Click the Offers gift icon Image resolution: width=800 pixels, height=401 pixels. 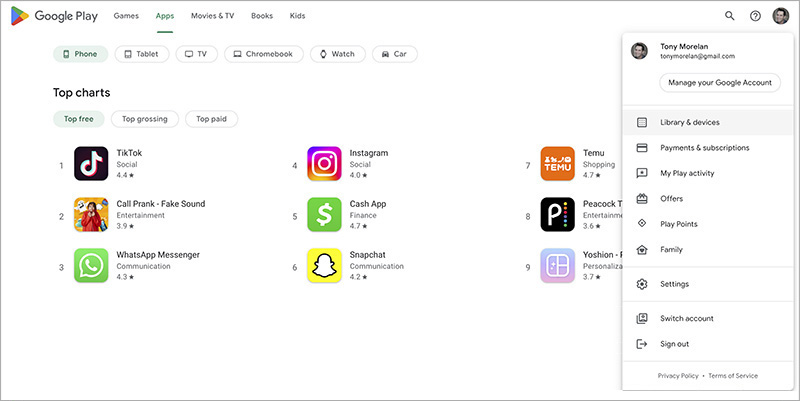tap(642, 198)
